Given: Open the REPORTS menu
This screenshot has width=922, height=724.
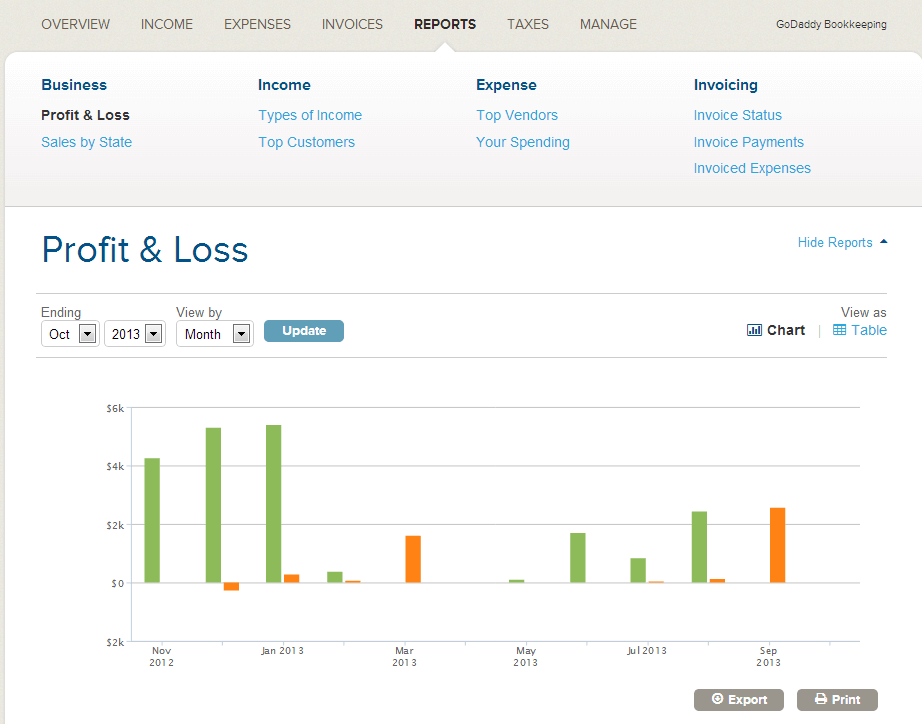Looking at the screenshot, I should coord(444,24).
